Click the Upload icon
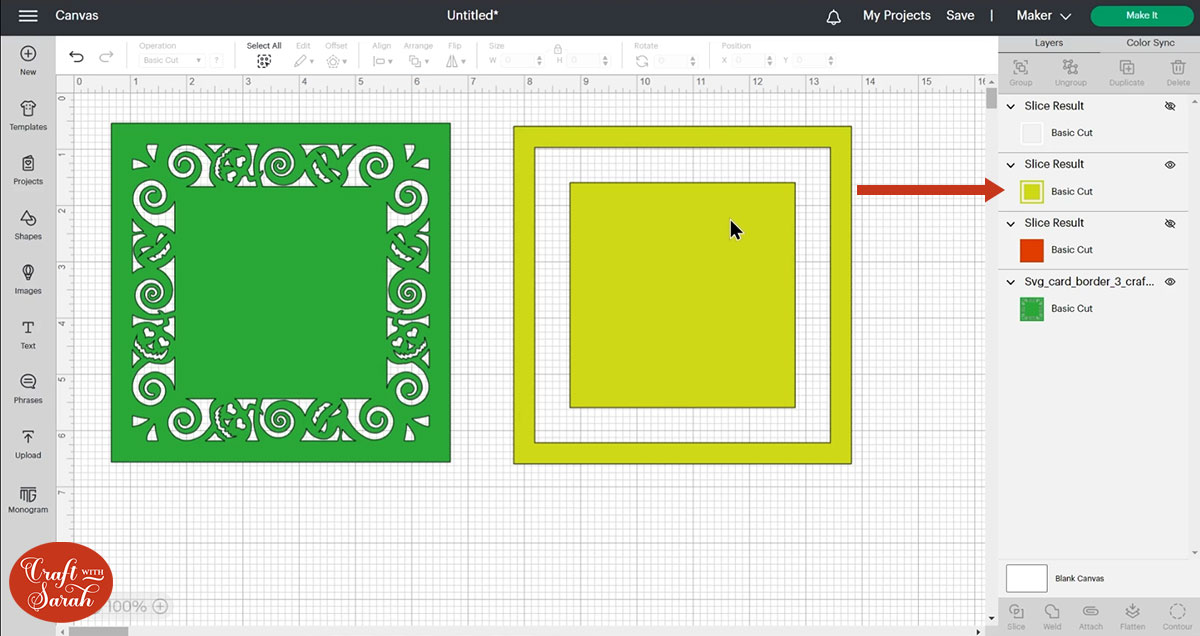Screen dimensions: 1200x636 click(28, 437)
